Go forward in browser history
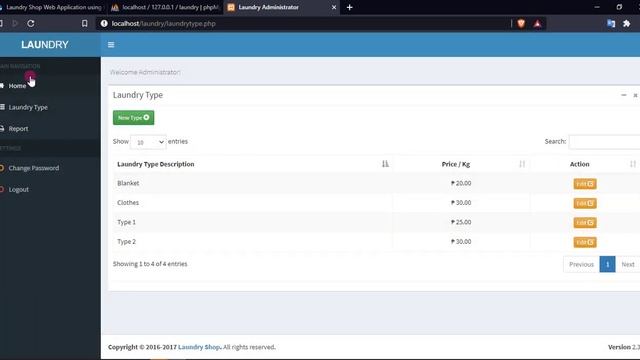 (15, 24)
